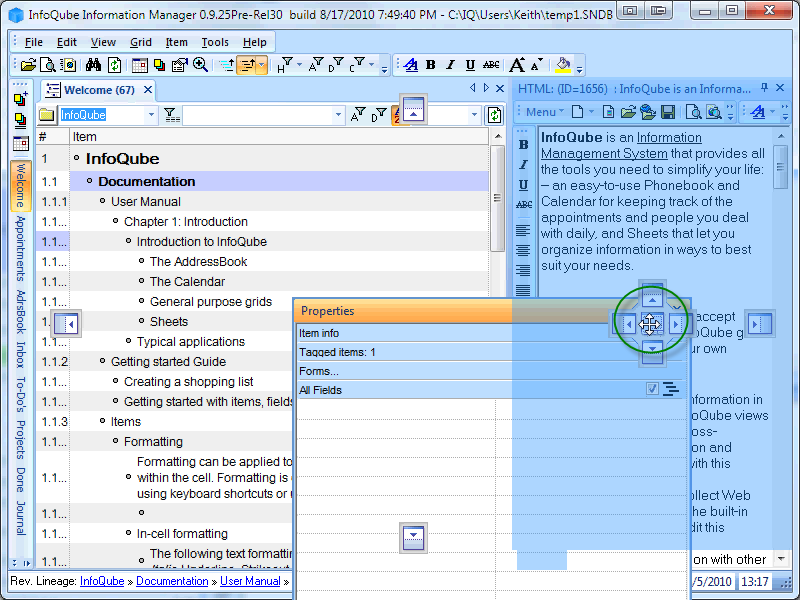The width and height of the screenshot is (800, 600).
Task: Toggle the highlighted hoist button in main toolbar
Action: (x=247, y=65)
